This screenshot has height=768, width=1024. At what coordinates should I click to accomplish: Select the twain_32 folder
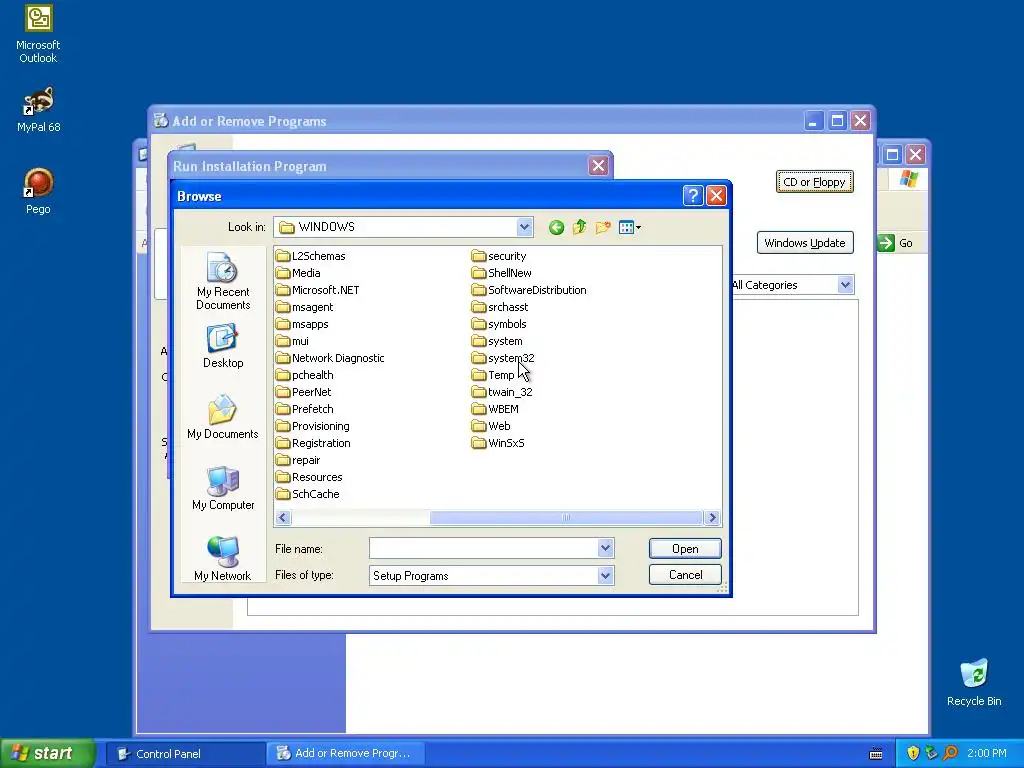(502, 392)
